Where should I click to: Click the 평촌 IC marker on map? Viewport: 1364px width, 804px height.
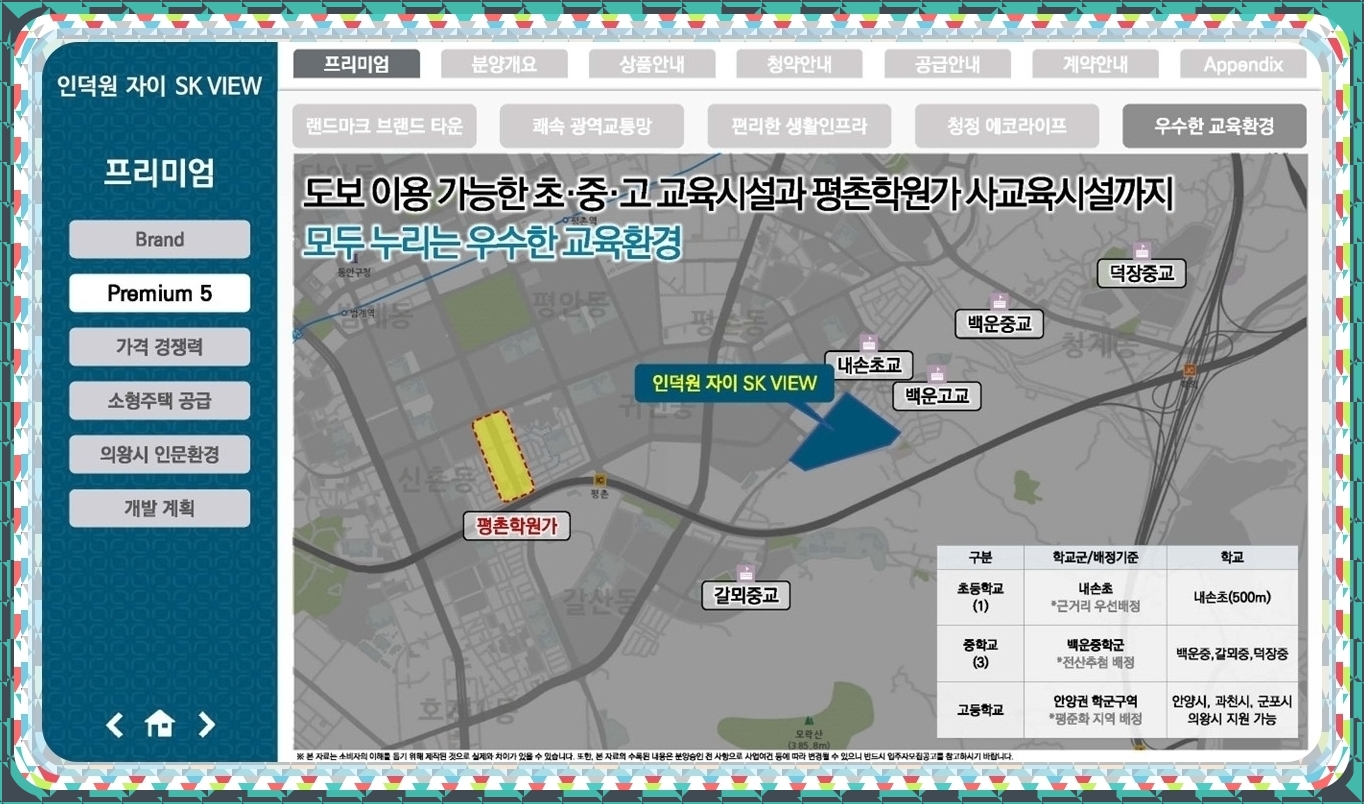(600, 479)
